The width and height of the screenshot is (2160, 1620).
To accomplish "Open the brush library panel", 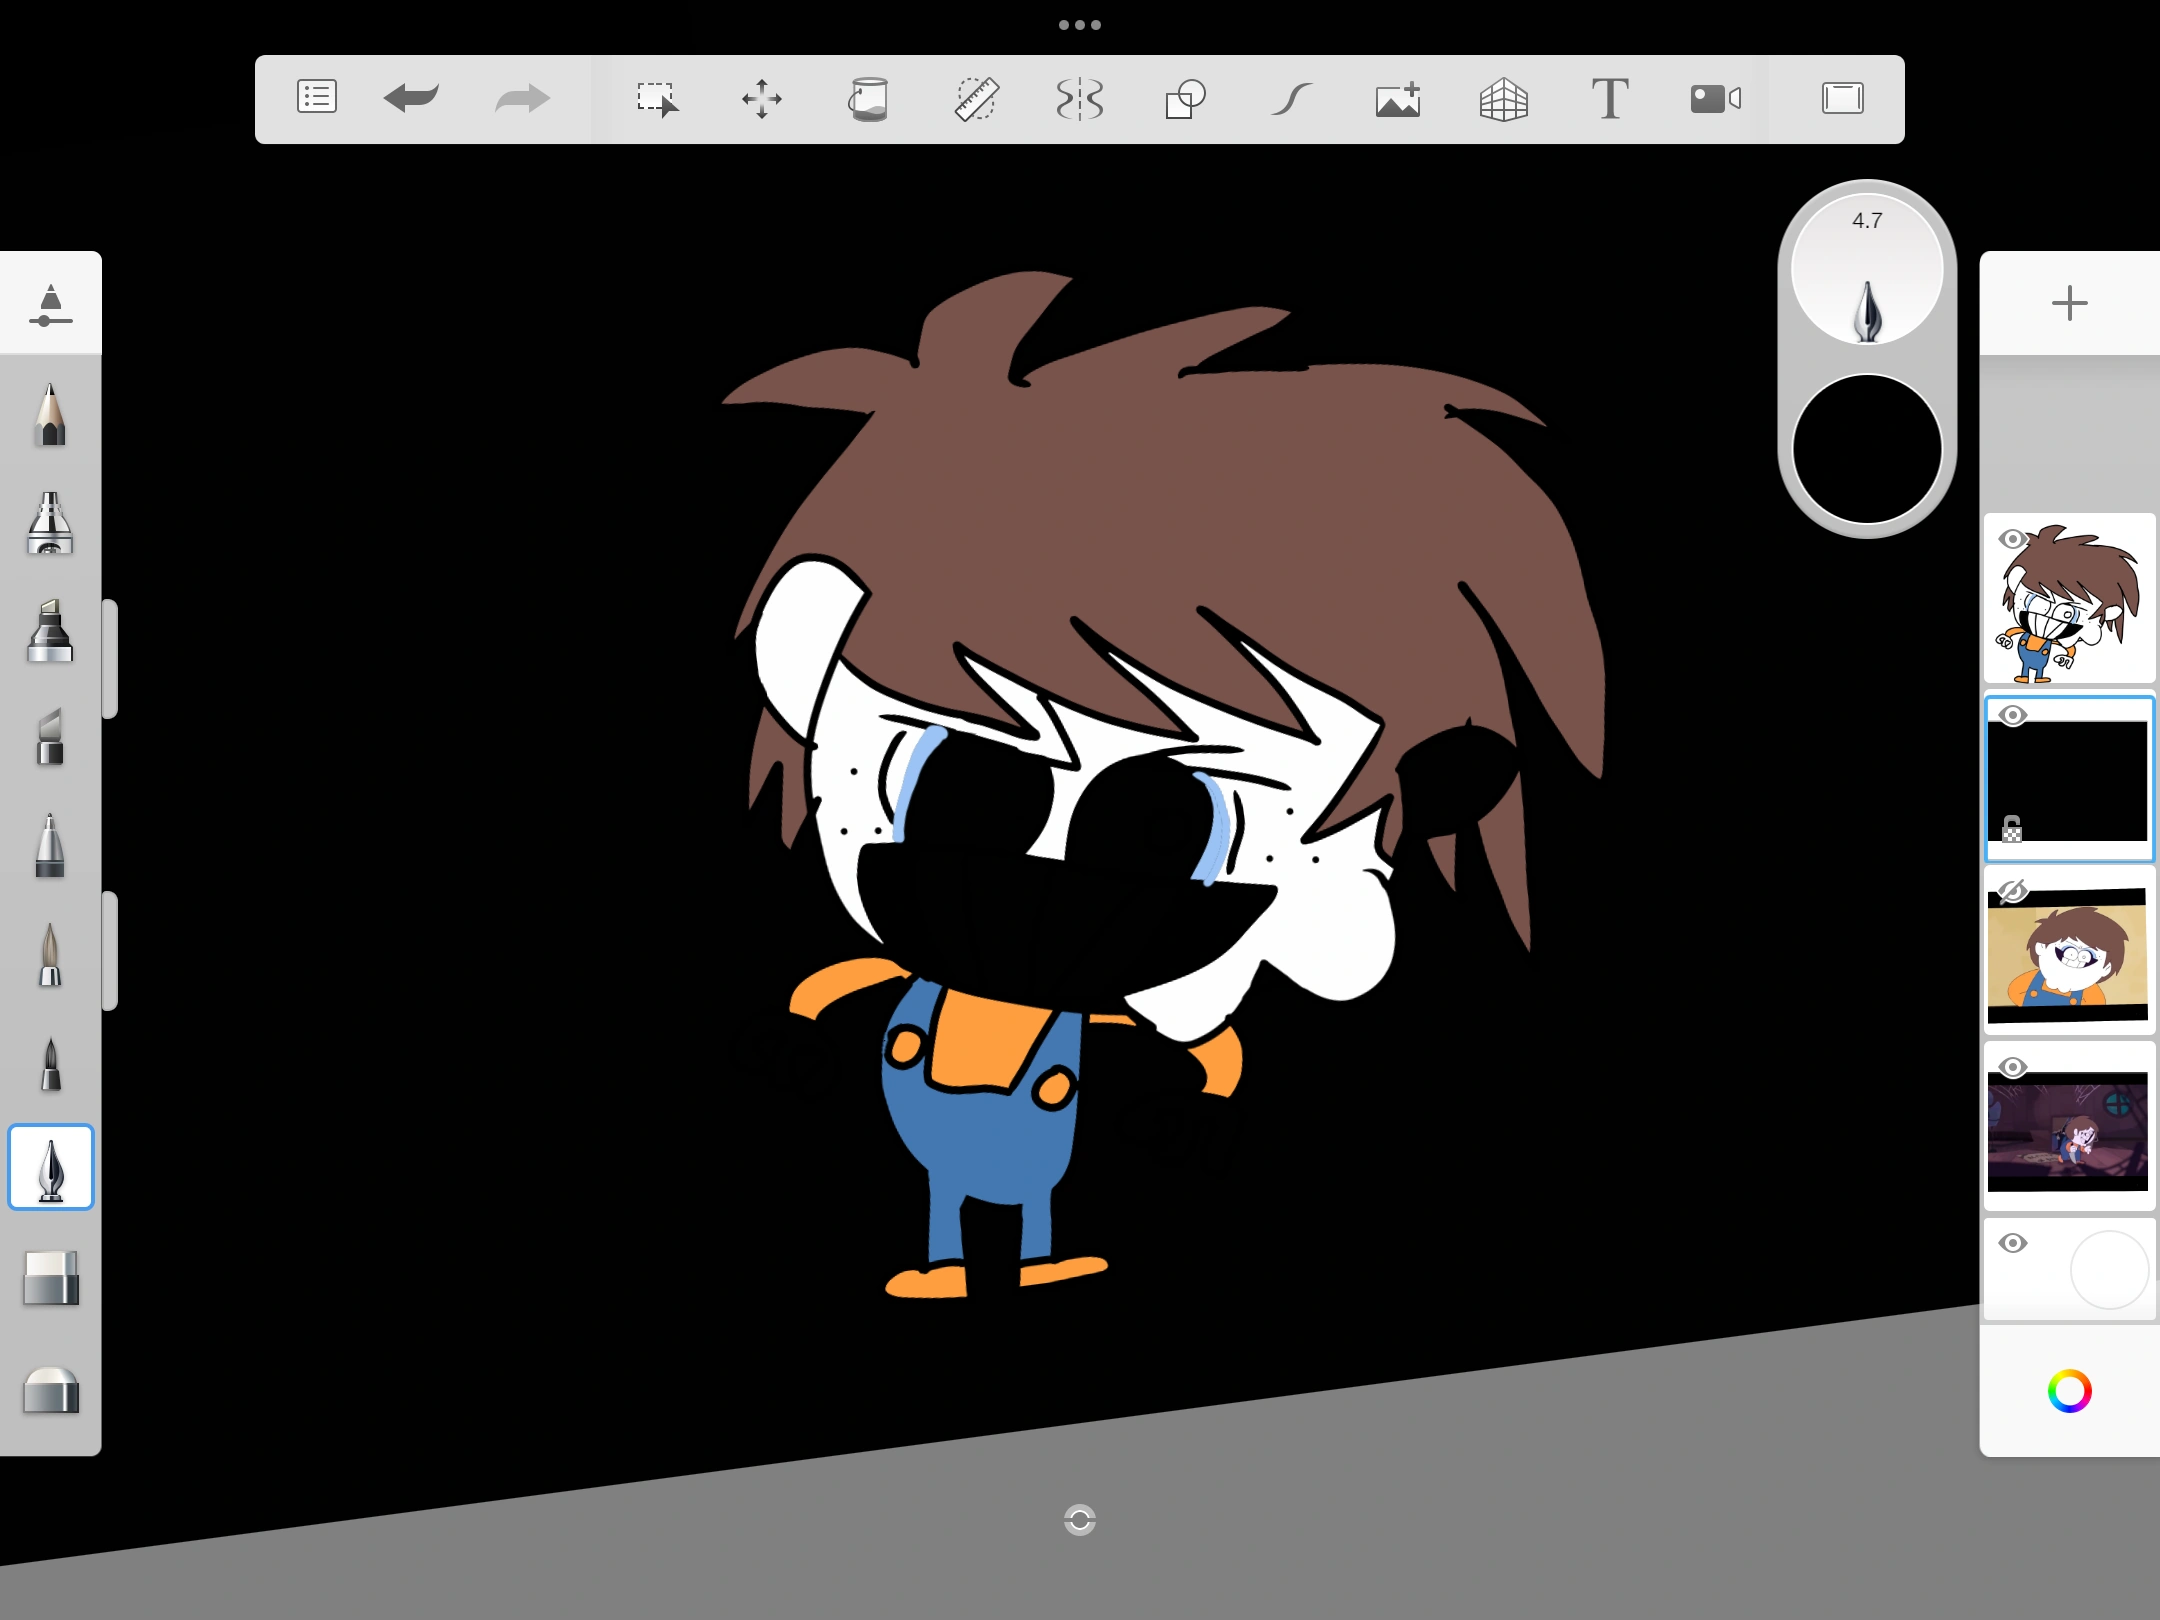I will 50,305.
